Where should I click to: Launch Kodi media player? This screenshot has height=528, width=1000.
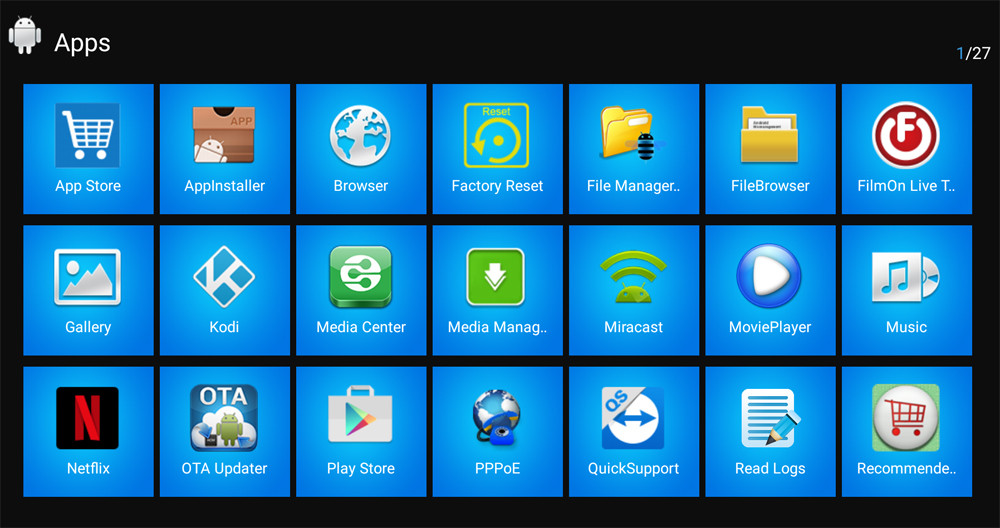(x=224, y=289)
